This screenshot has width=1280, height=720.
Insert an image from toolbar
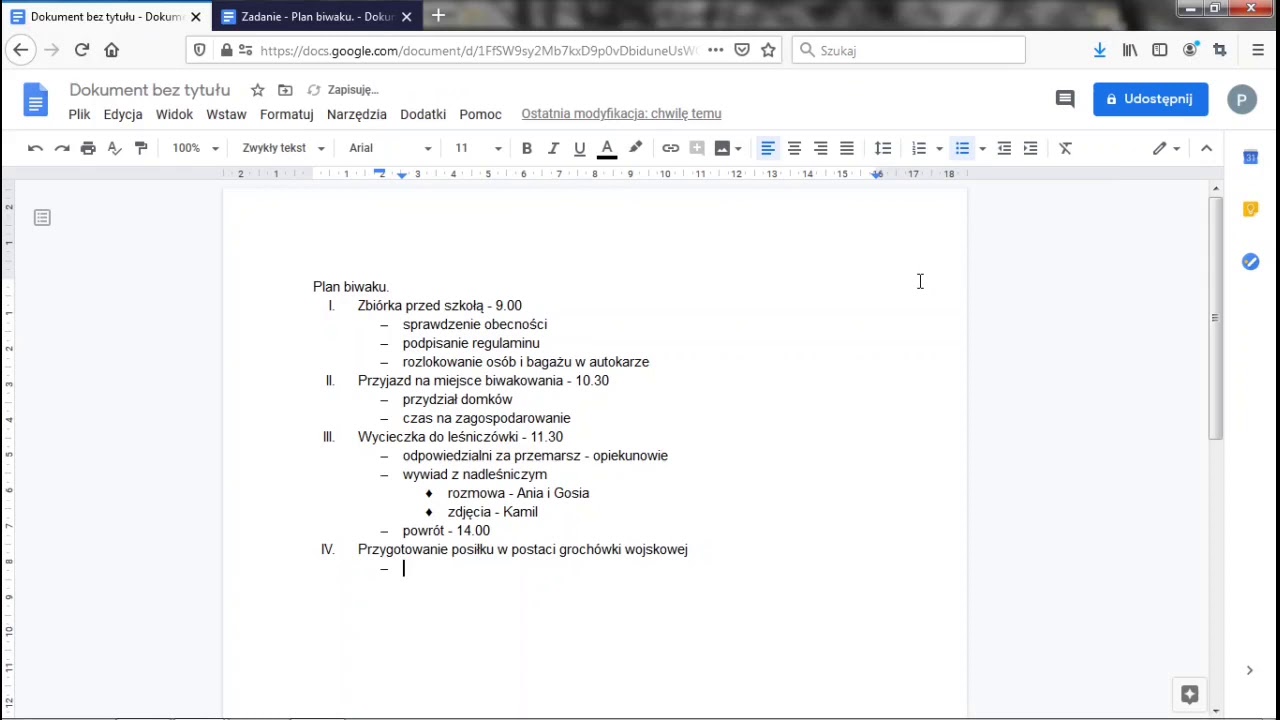[722, 148]
